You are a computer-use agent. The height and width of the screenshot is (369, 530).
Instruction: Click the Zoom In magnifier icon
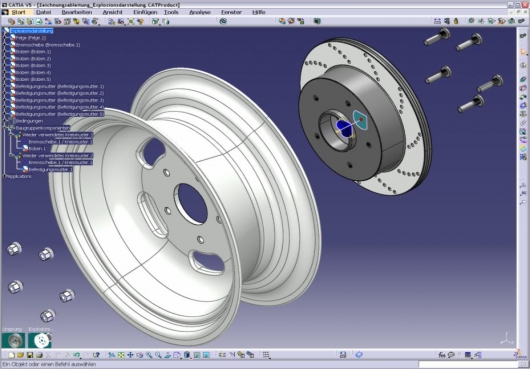(149, 355)
